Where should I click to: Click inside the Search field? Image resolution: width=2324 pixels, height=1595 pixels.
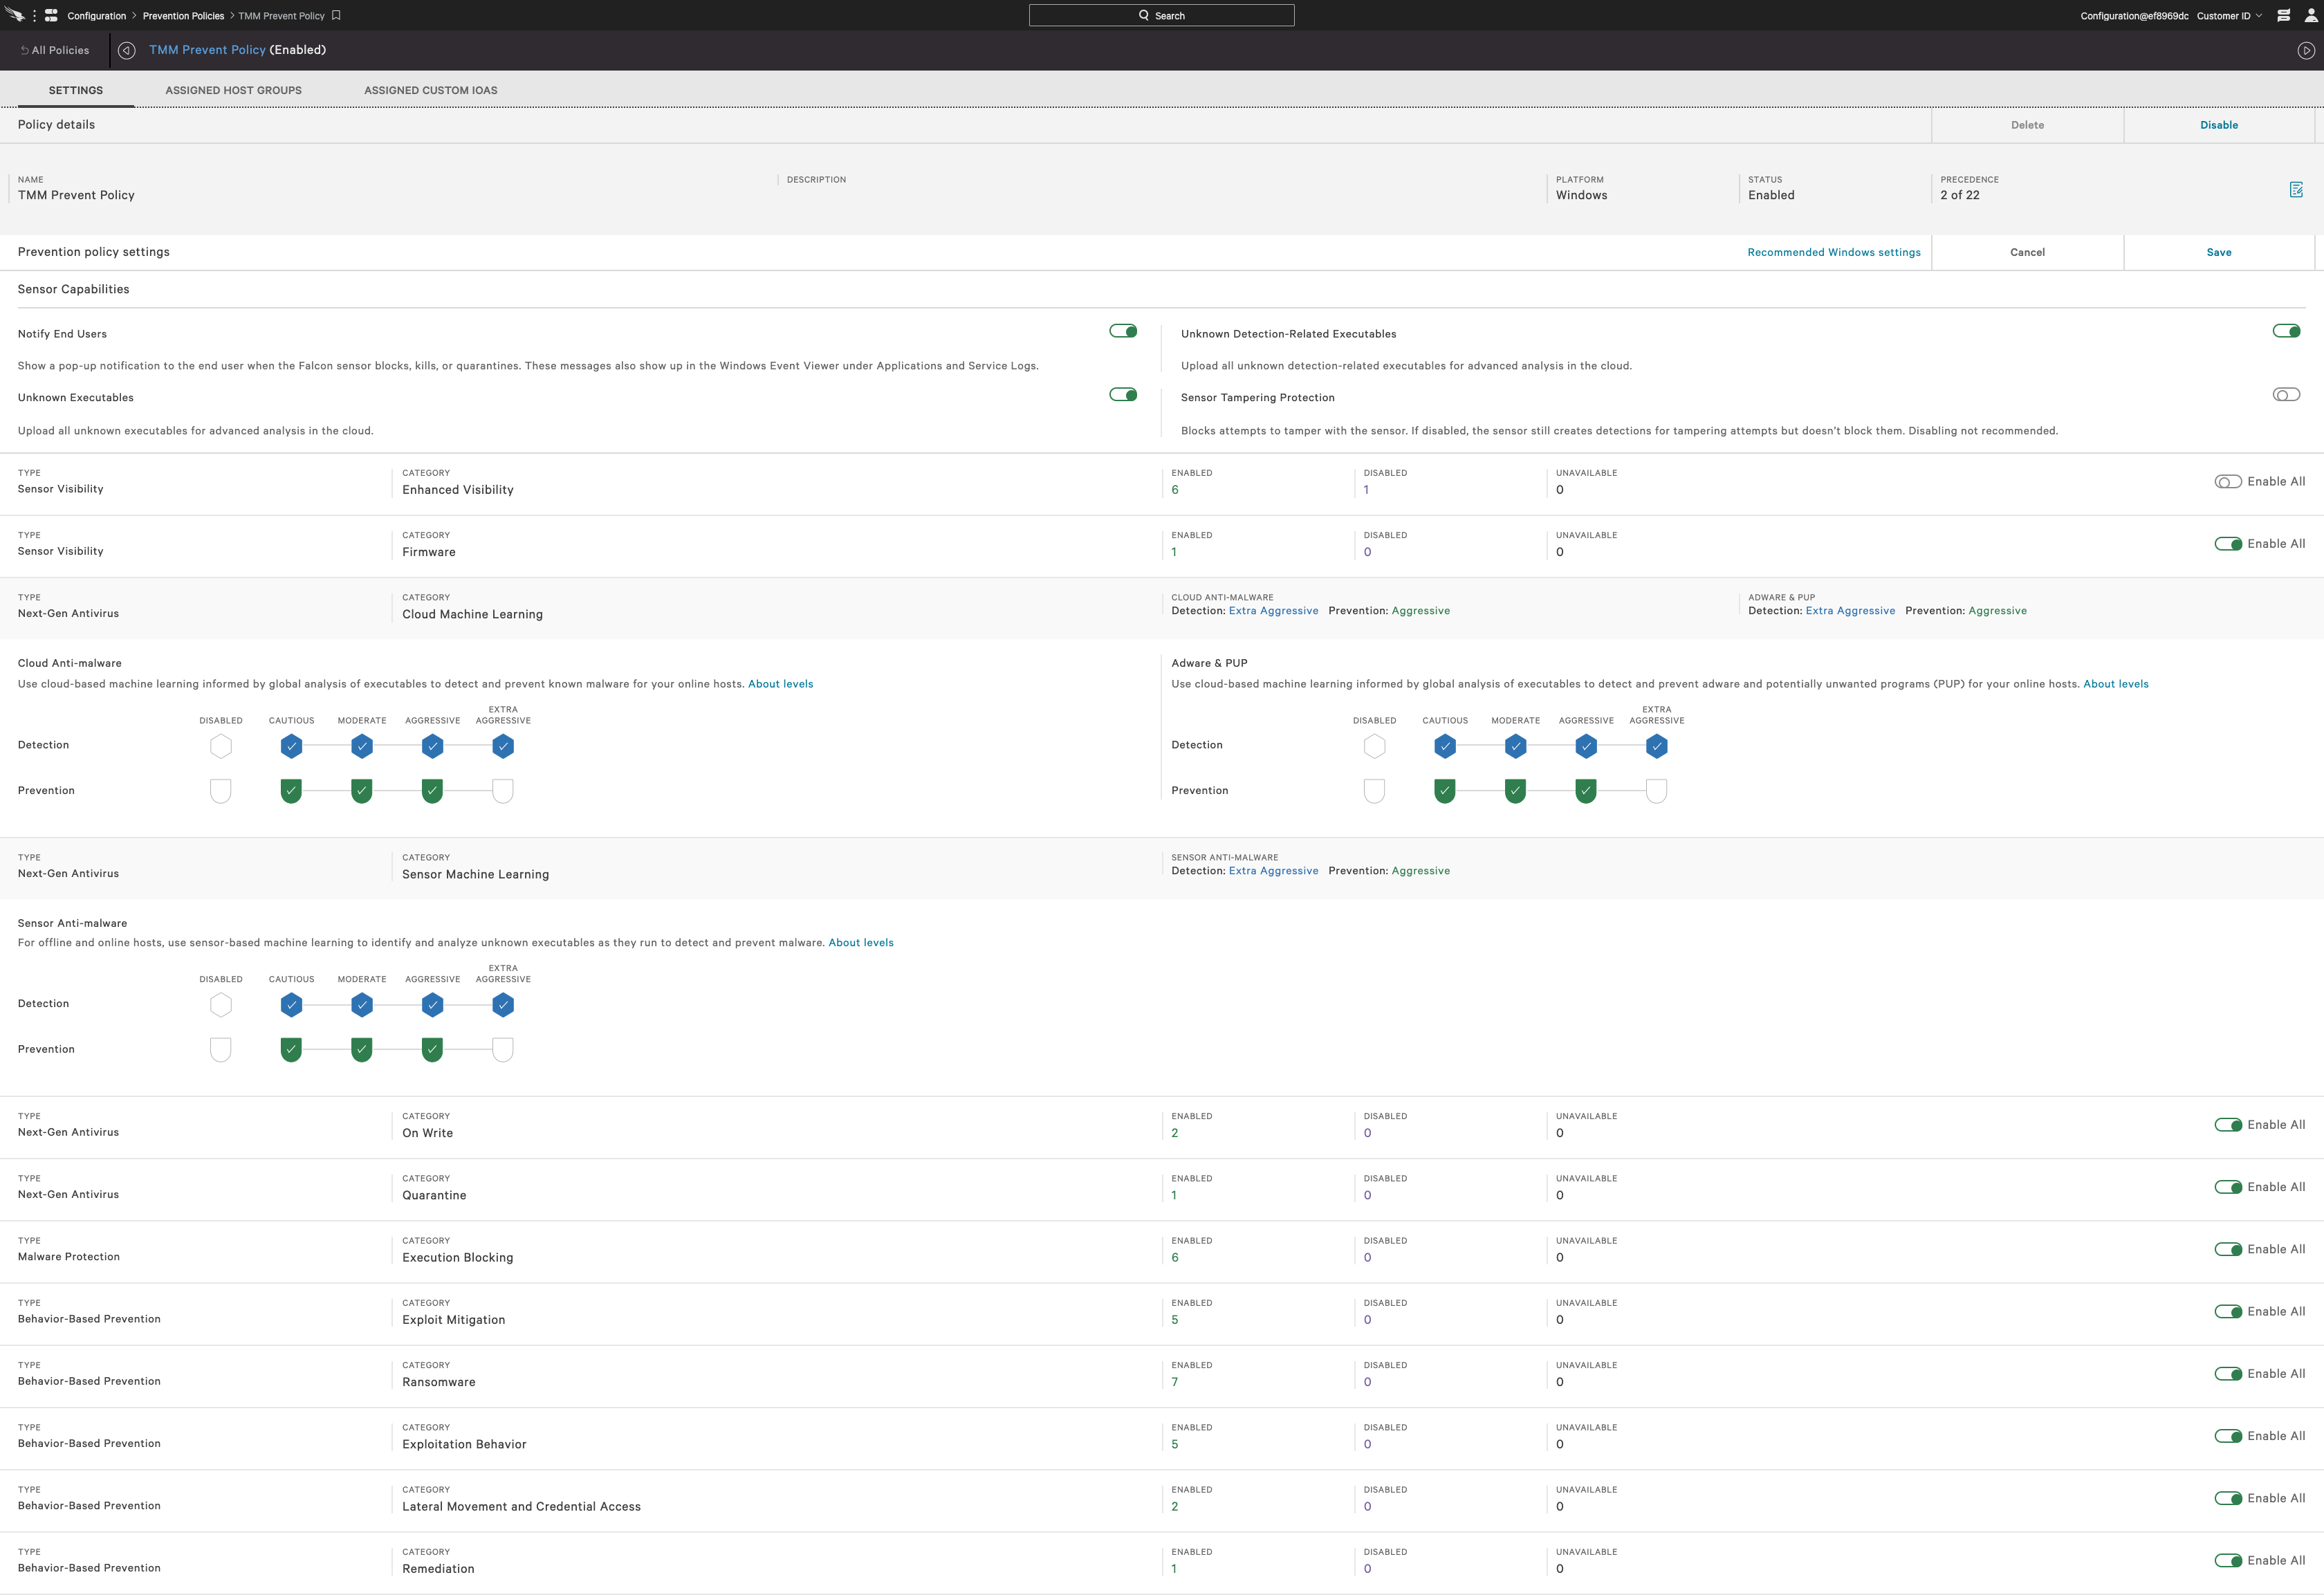1161,15
